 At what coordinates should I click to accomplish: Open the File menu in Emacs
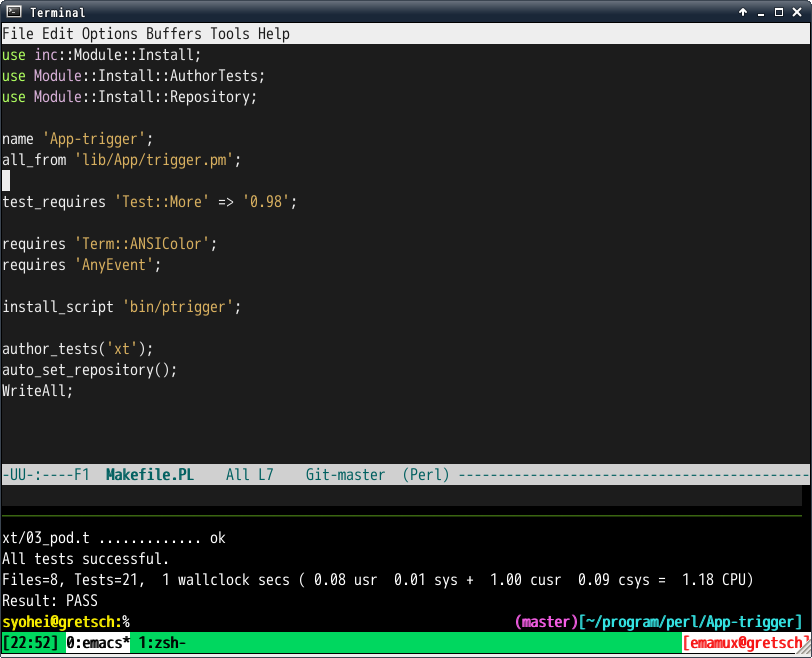point(18,34)
